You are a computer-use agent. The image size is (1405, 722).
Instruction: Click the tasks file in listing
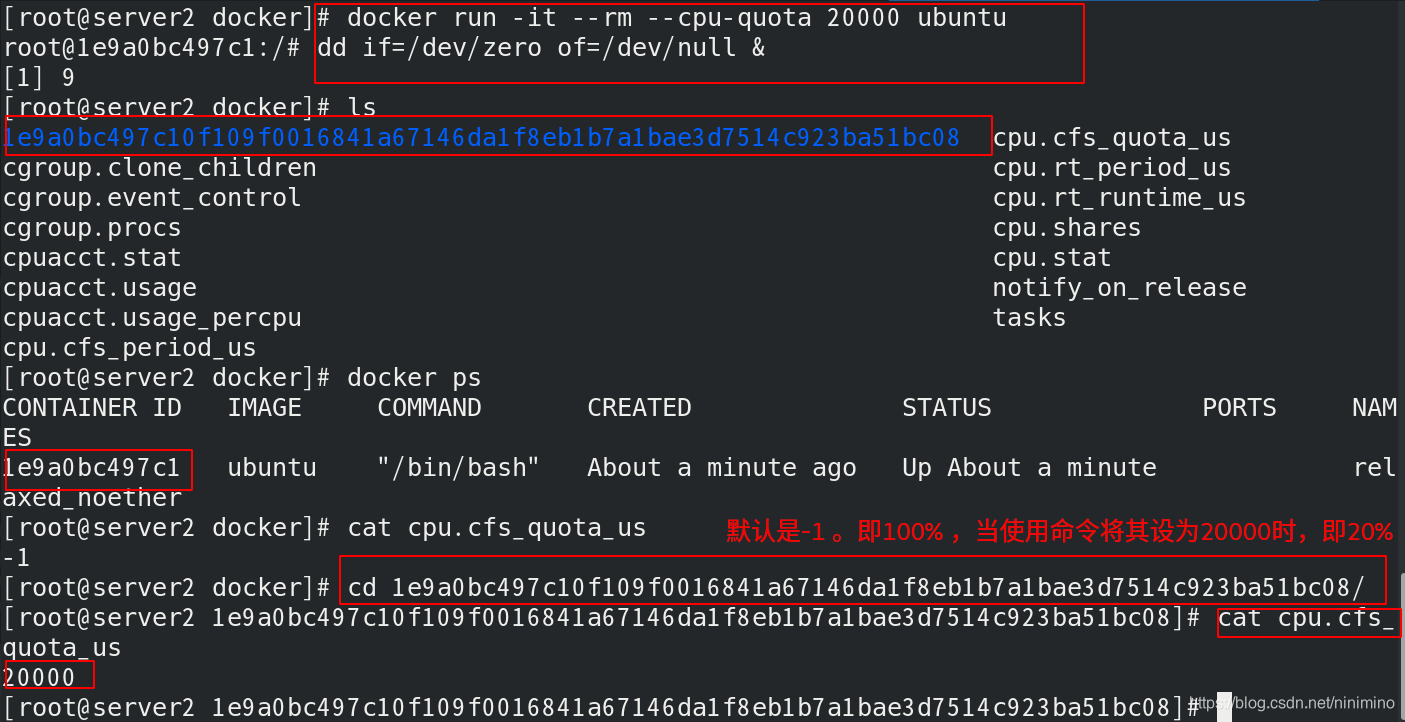coord(1029,318)
